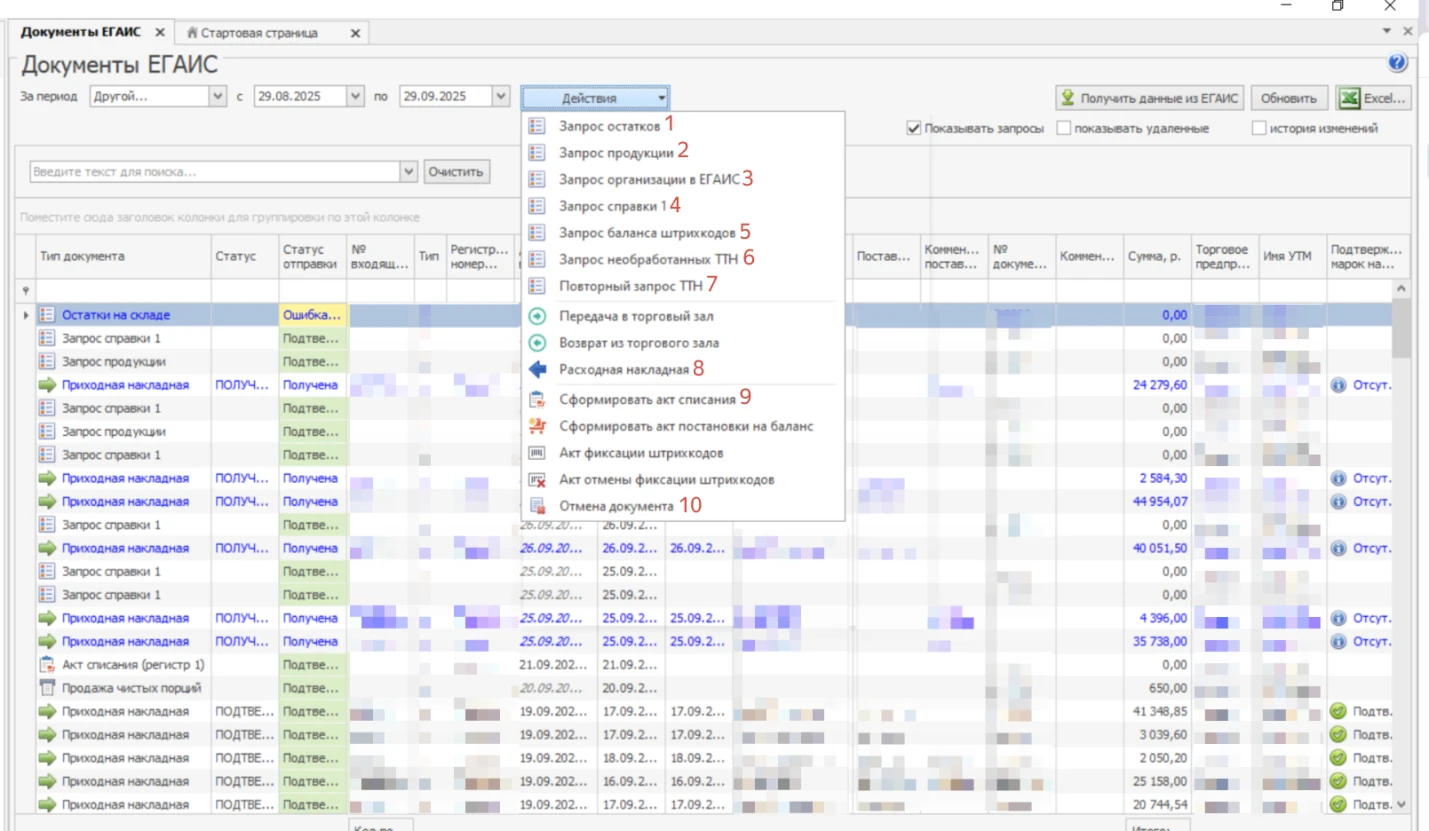
Task: Click green check icon in 41 348,85 row
Action: click(1339, 711)
